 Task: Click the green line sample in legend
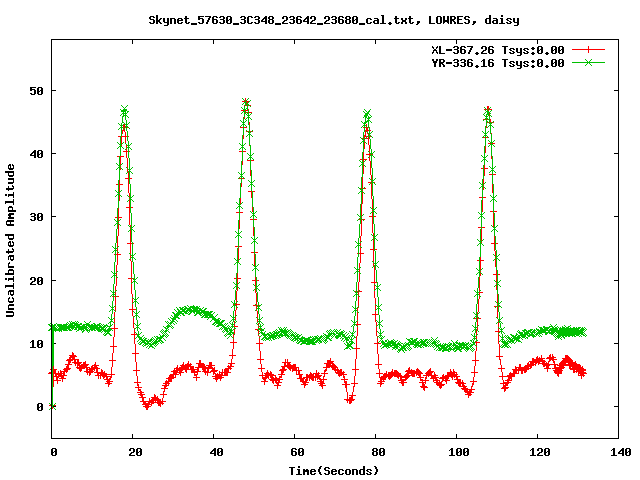[x=588, y=62]
